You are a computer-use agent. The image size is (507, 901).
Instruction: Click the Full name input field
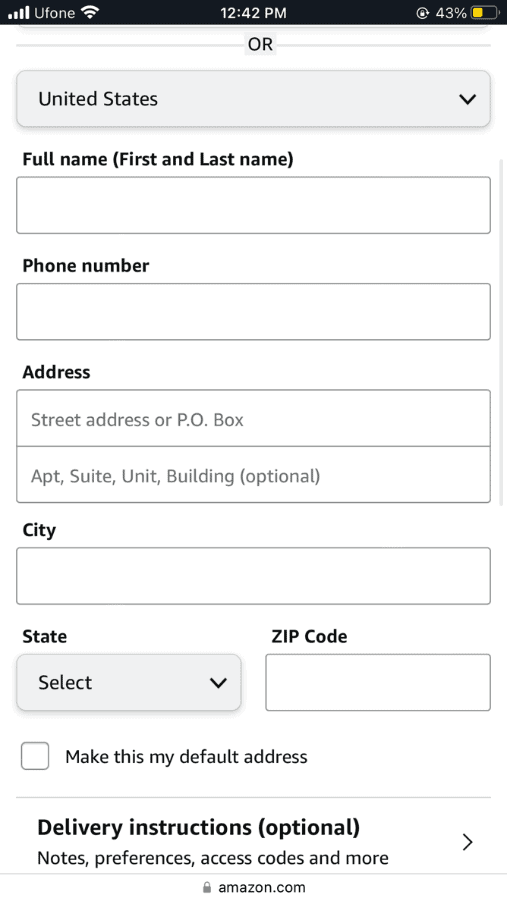[254, 205]
